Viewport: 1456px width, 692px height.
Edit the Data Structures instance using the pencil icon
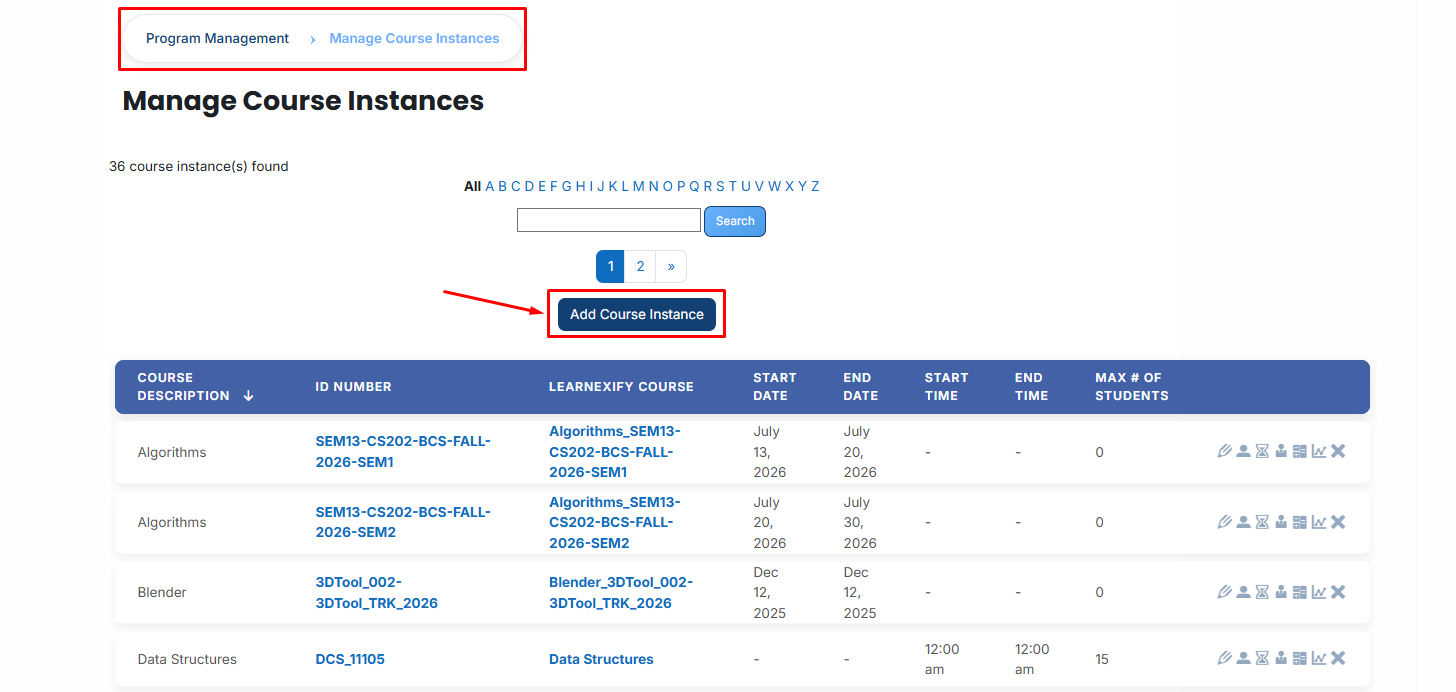[1224, 658]
